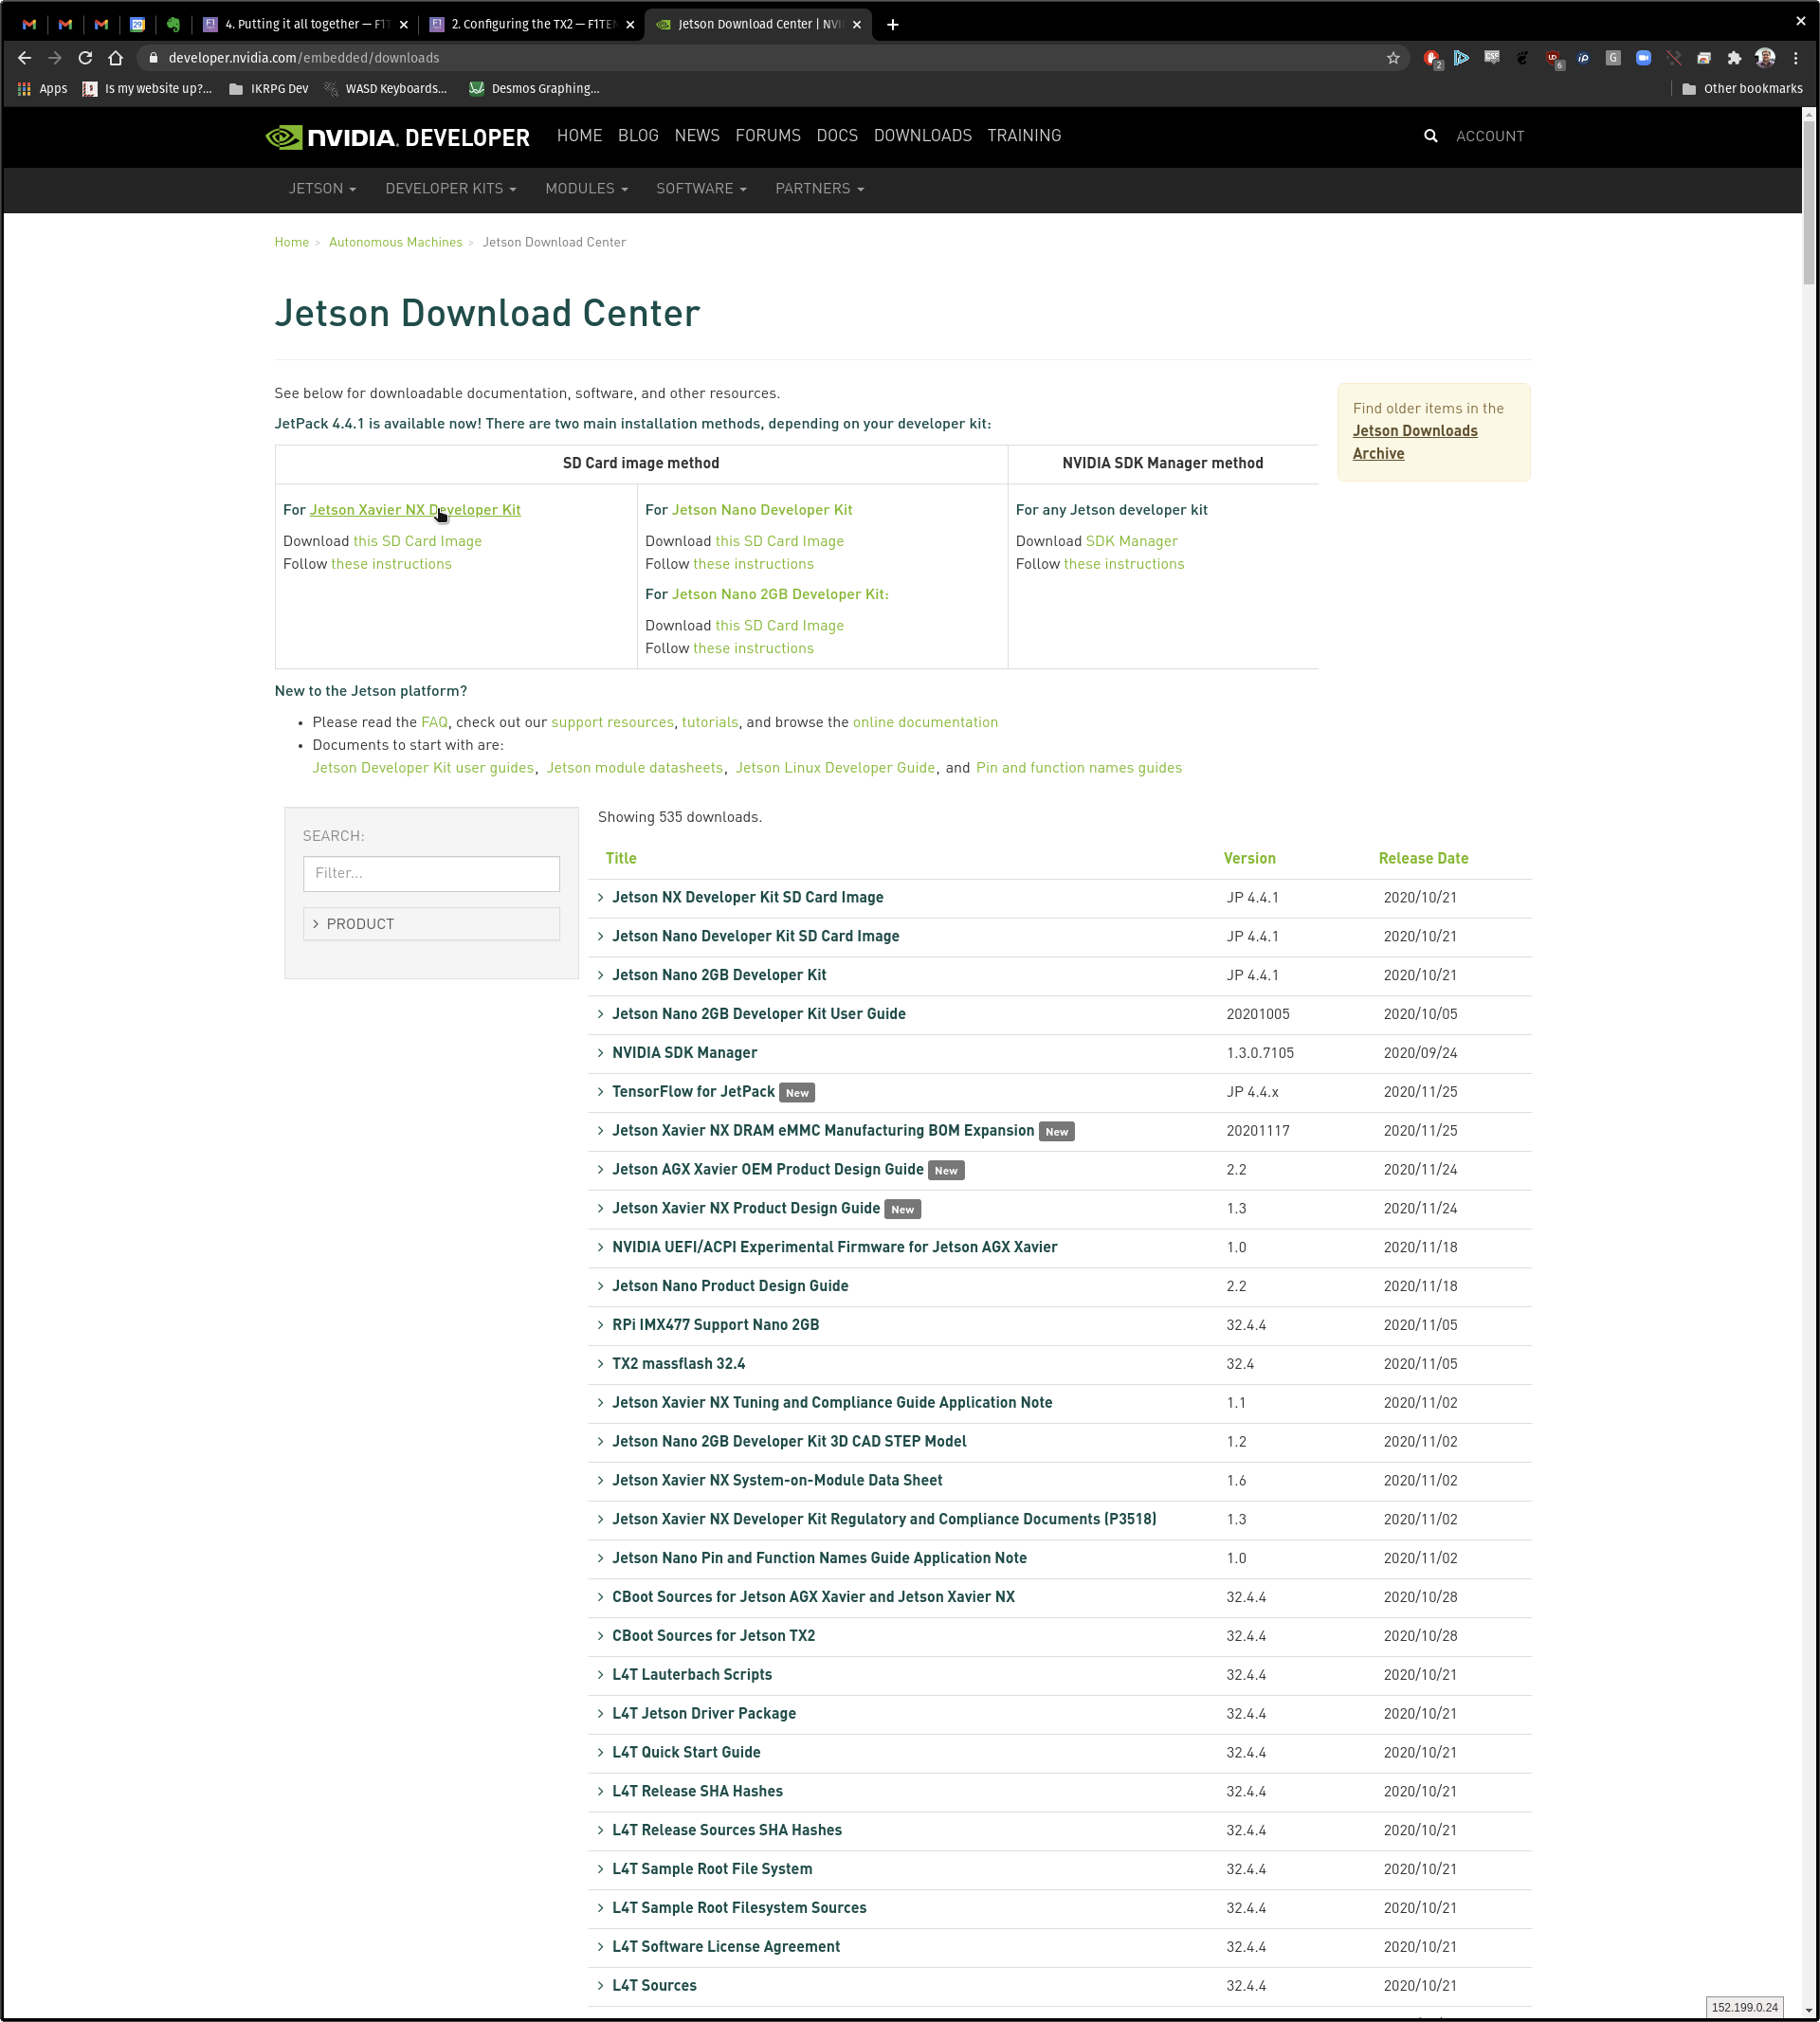This screenshot has width=1820, height=2022.
Task: Open the IKRPG Dev bookmarks folder
Action: coord(268,89)
